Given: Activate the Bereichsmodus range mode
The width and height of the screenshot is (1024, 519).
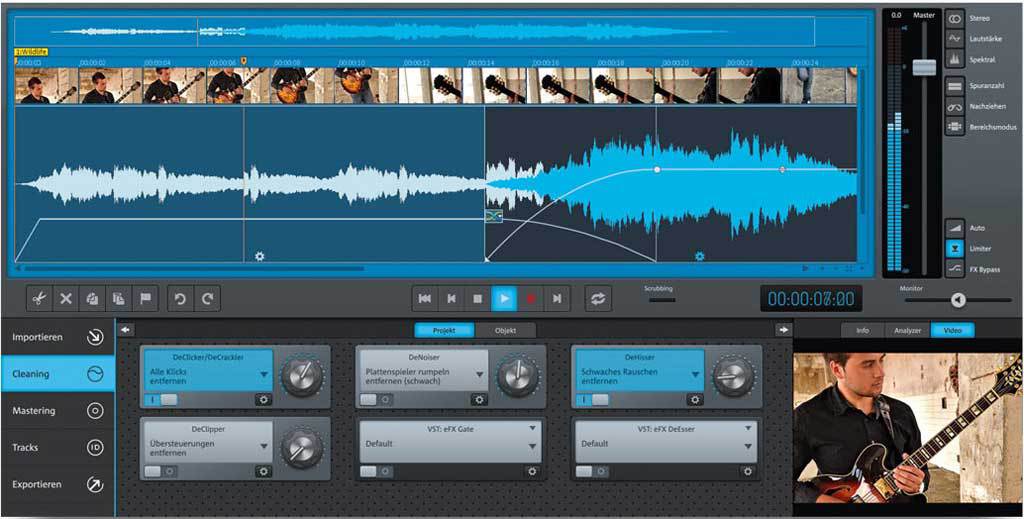Looking at the screenshot, I should (x=955, y=127).
